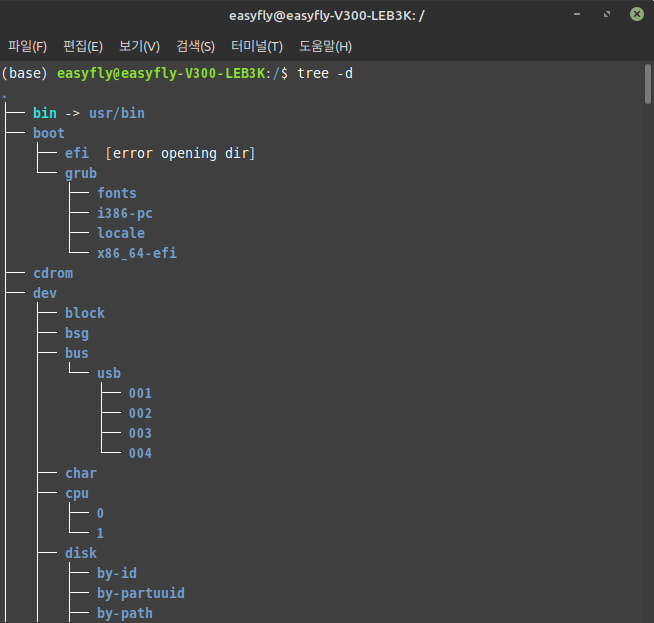
Task: Open the 터미널(T) menu
Action: coord(257,46)
